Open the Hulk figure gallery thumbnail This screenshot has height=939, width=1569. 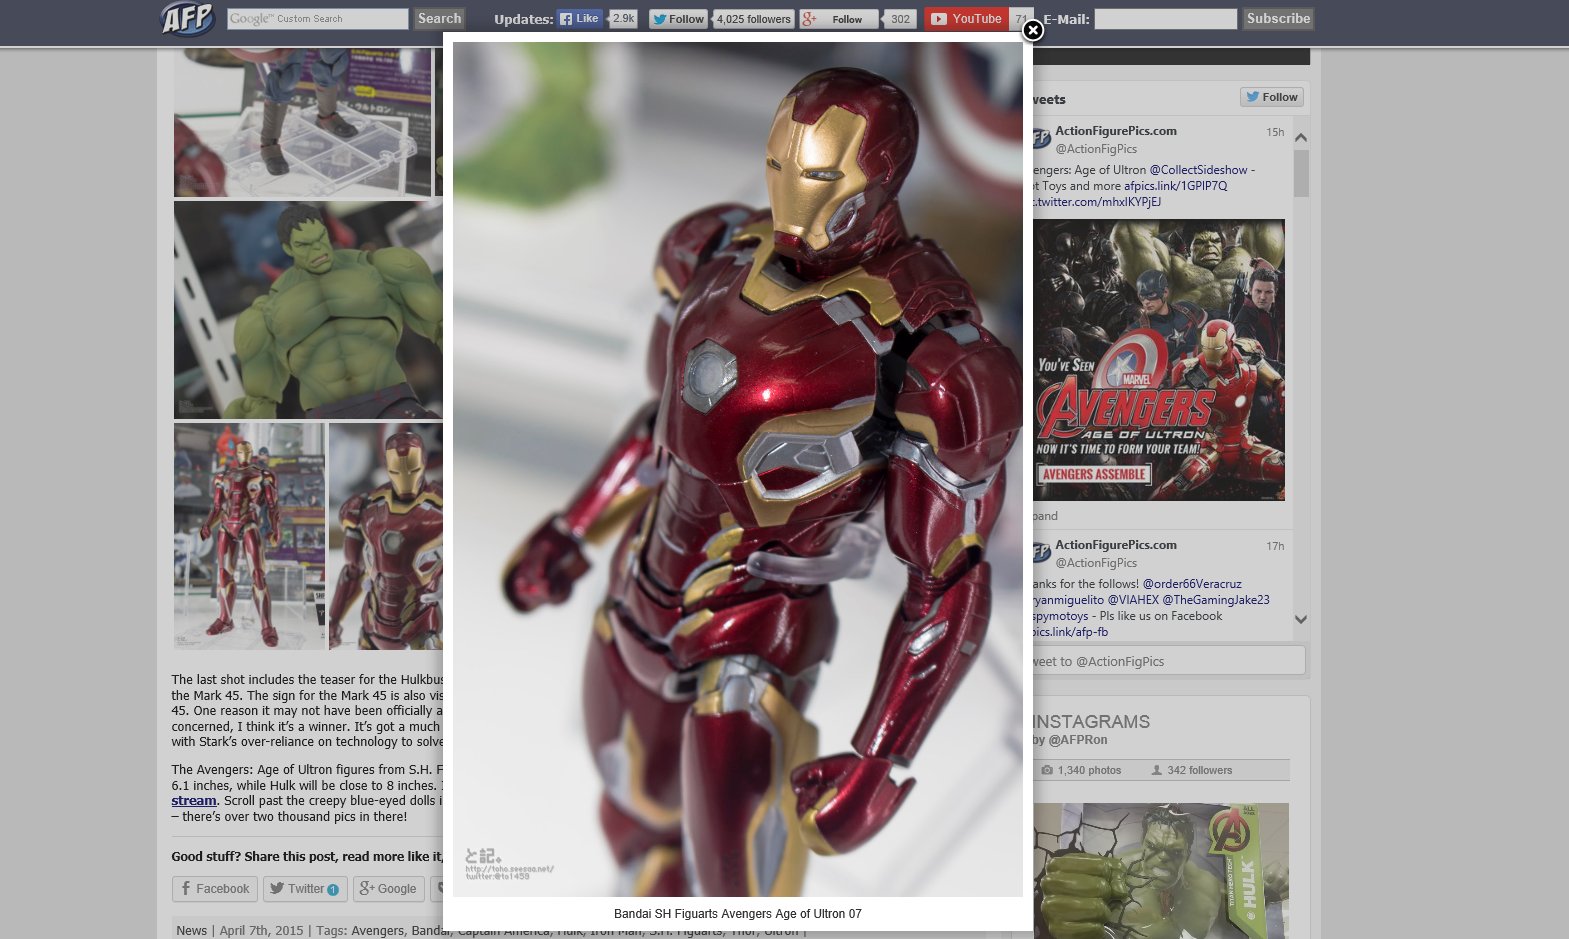[x=308, y=310]
